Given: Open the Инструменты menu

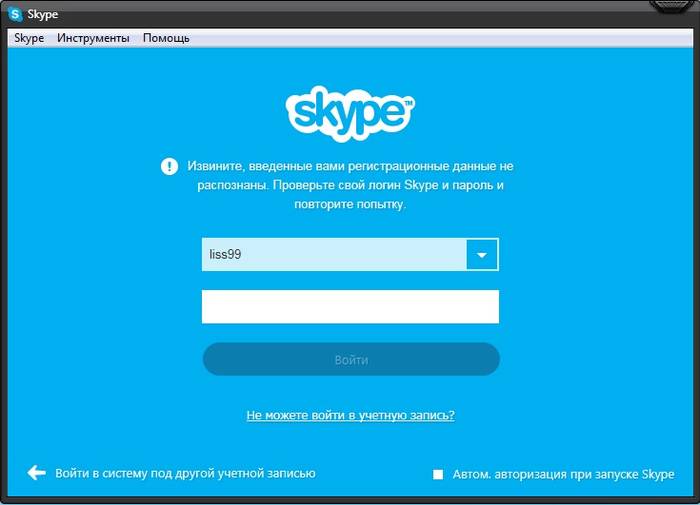Looking at the screenshot, I should 93,38.
